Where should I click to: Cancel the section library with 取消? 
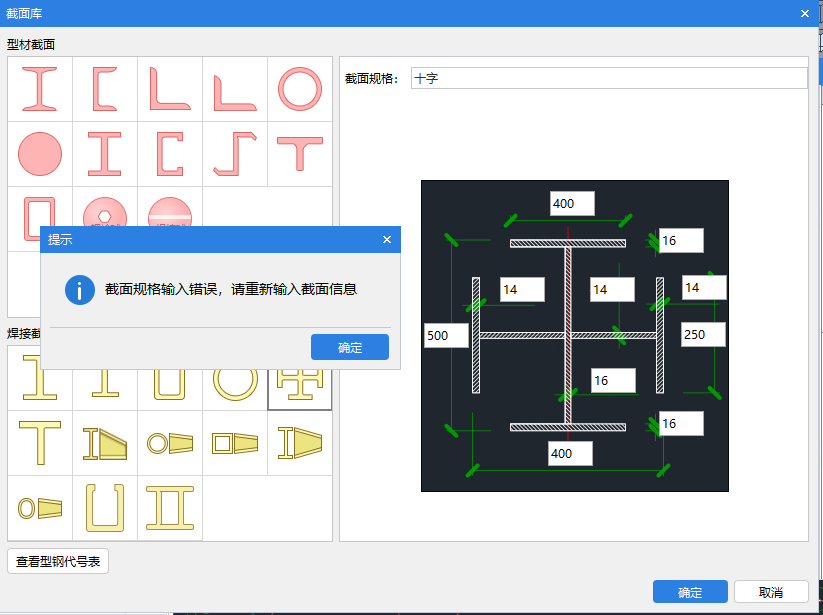click(x=771, y=591)
